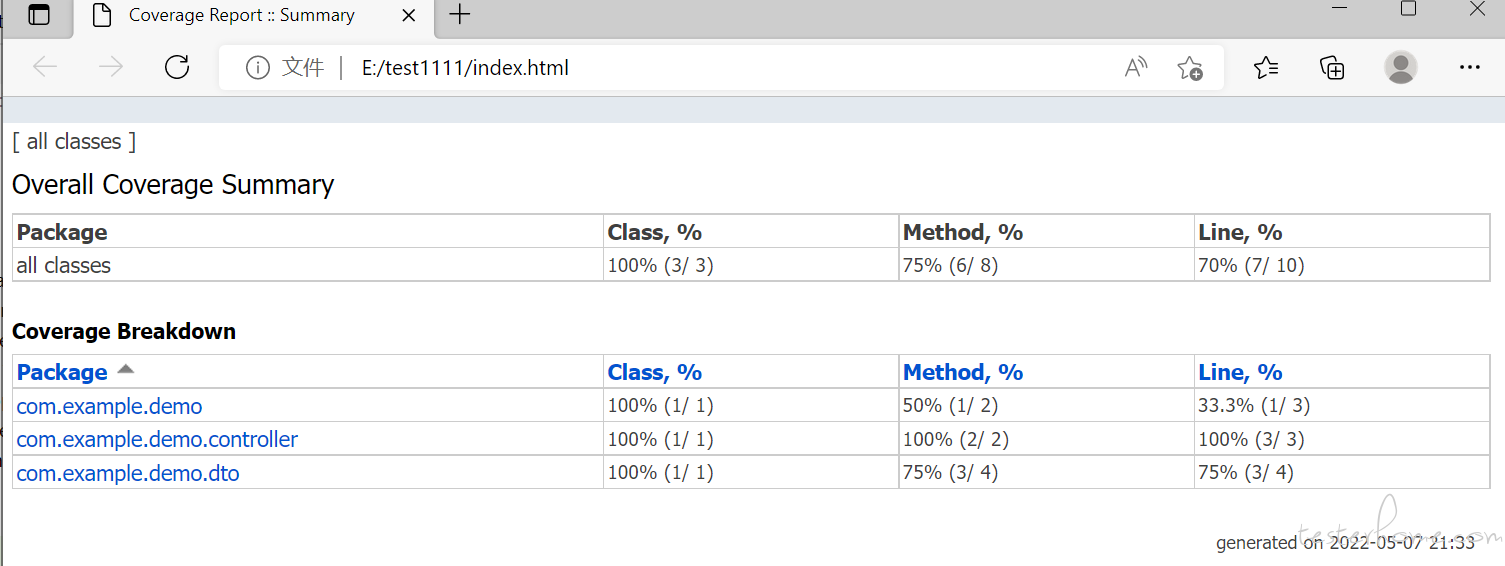Open the user profile avatar
The width and height of the screenshot is (1505, 566).
1401,67
